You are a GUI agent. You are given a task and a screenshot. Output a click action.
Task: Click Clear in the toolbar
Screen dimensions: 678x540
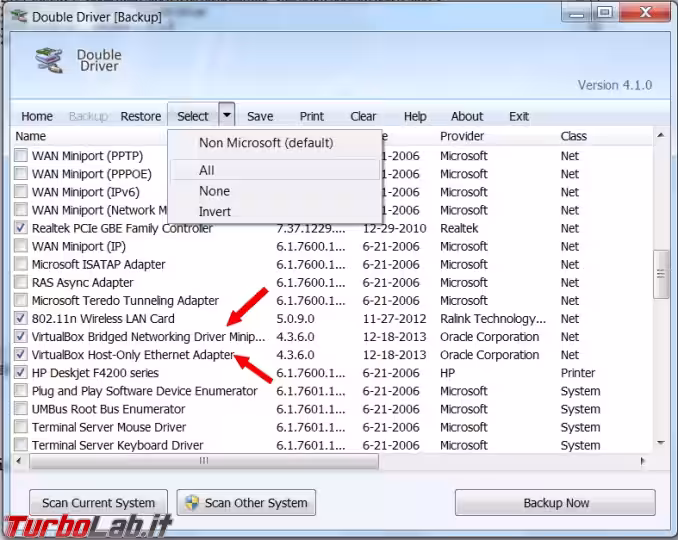click(x=363, y=116)
